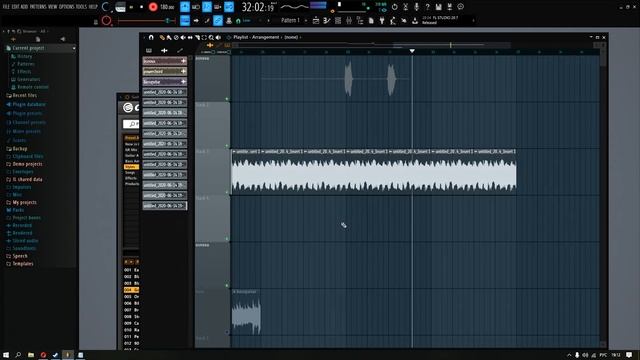
Task: Show audio clips in the picker panel
Action: pyautogui.click(x=164, y=50)
